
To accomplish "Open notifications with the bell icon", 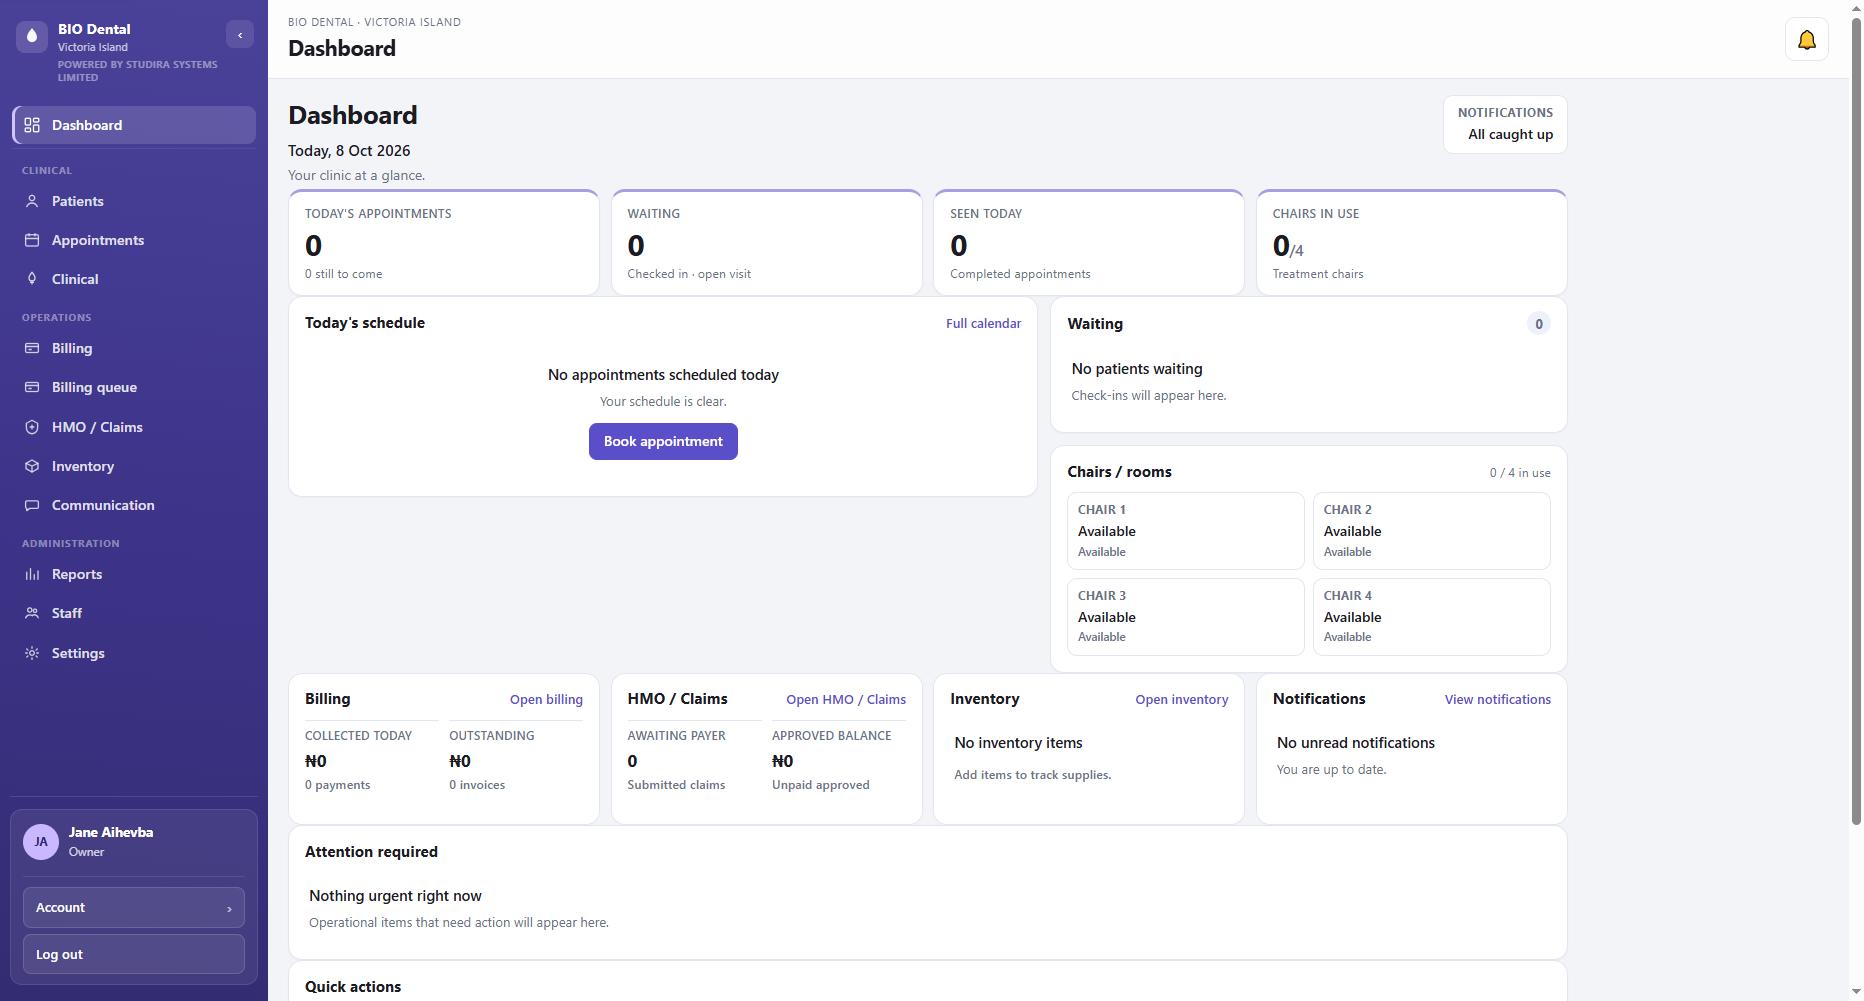I will (1807, 40).
